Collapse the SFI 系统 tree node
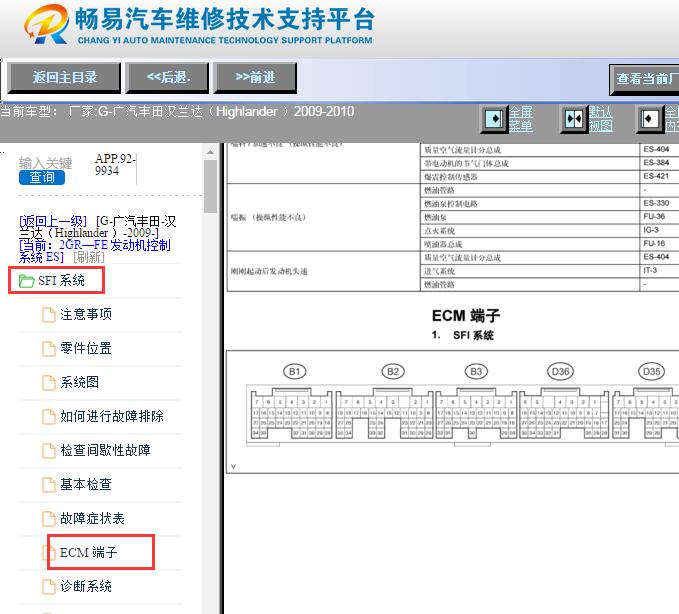 pos(61,281)
